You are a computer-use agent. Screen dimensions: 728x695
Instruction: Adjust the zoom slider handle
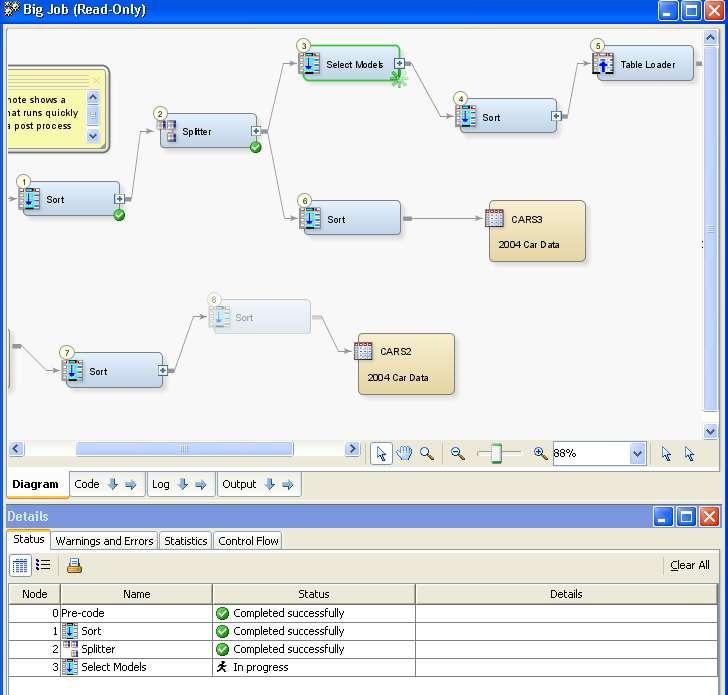(x=496, y=453)
